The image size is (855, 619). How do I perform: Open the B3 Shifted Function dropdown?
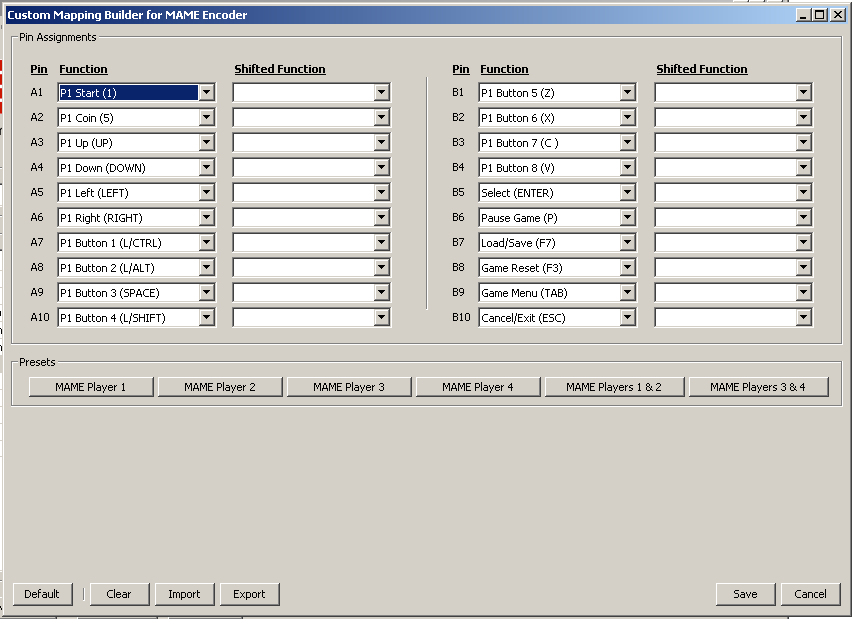pyautogui.click(x=803, y=143)
